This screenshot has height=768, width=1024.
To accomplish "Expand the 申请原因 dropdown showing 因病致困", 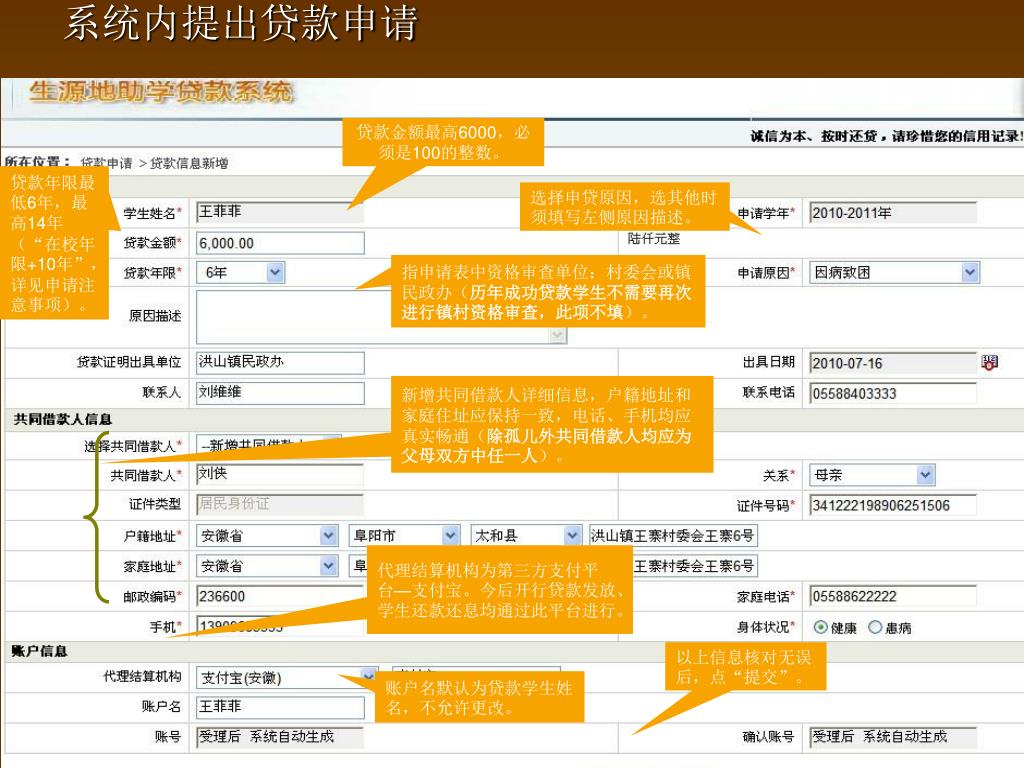I will click(969, 272).
